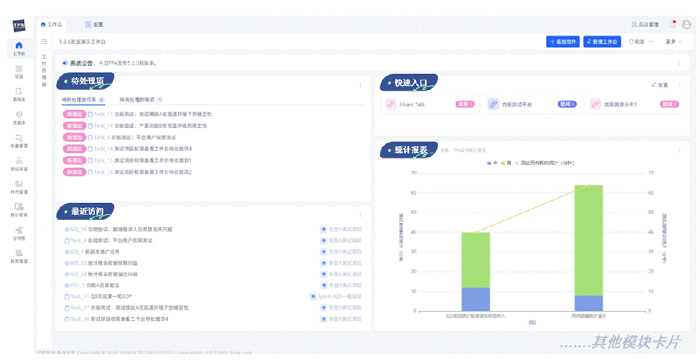Viewport: 700px width, 360px height.
Task: Switch to the 配置 top tab
Action: coord(94,25)
